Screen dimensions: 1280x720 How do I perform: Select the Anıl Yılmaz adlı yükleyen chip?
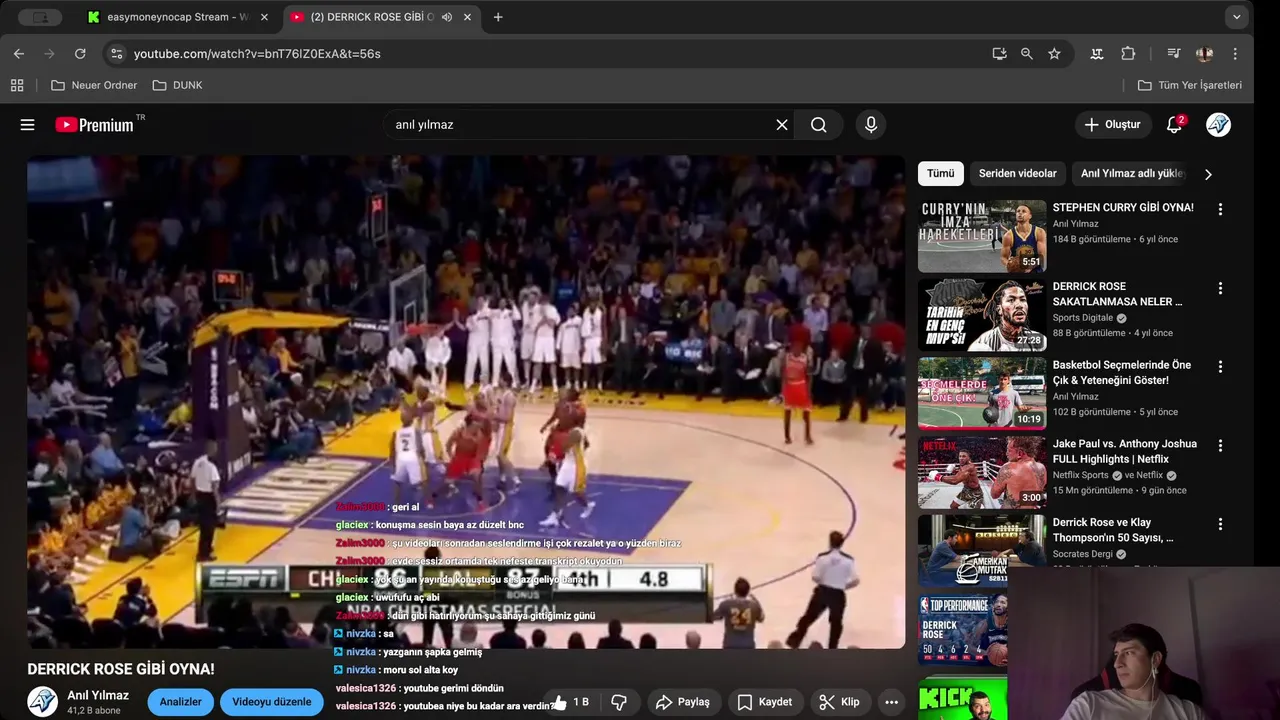[x=1132, y=173]
